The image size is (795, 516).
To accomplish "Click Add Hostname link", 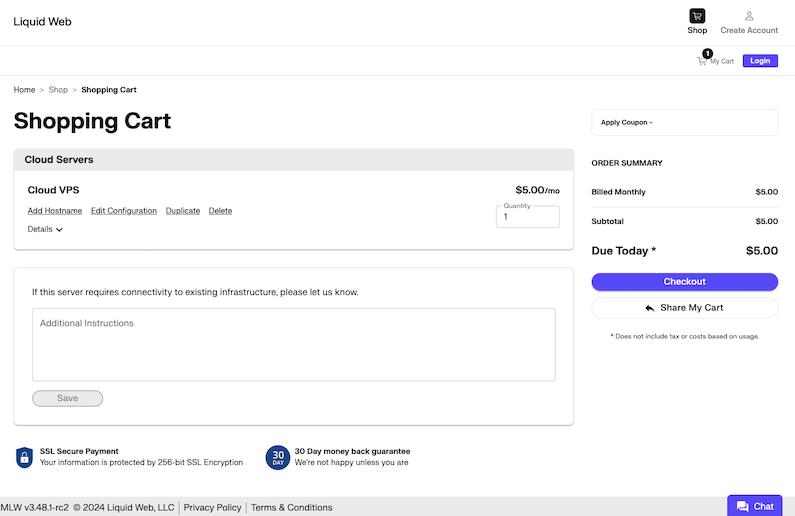I will click(55, 211).
